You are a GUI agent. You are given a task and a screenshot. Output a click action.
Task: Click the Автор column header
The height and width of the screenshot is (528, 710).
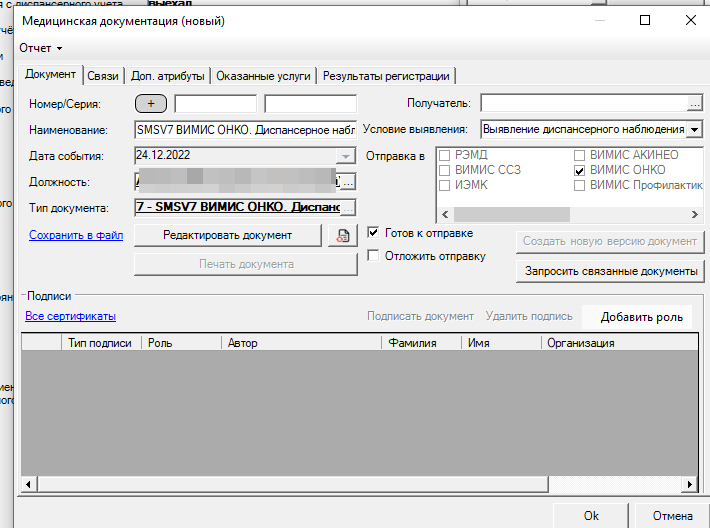pos(302,343)
